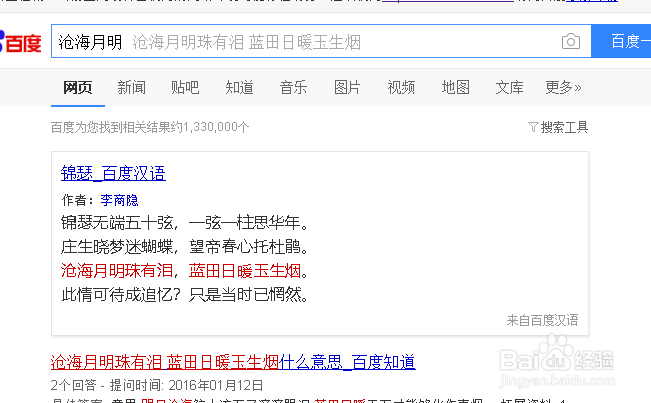Click the camera image-search icon
651x403 pixels.
coord(571,42)
